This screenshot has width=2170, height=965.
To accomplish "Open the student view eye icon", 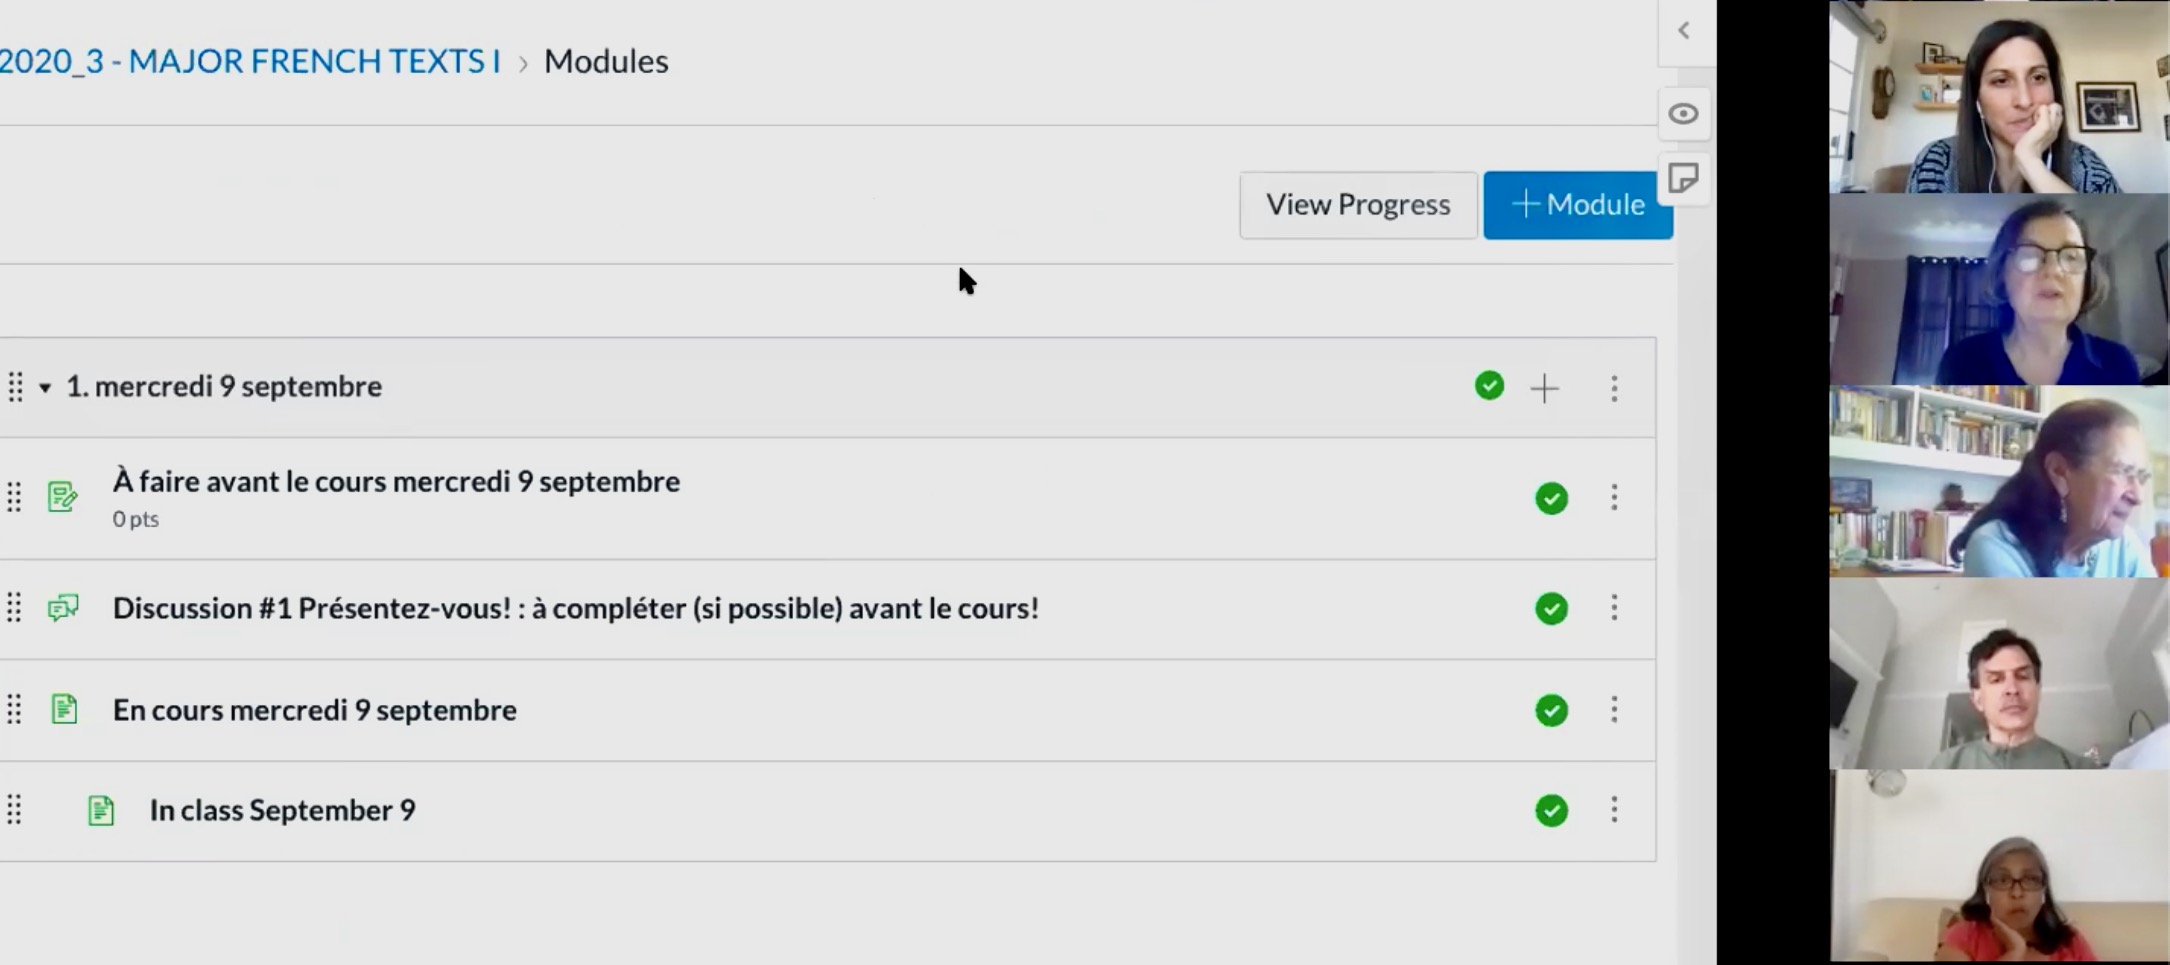I will [x=1683, y=114].
